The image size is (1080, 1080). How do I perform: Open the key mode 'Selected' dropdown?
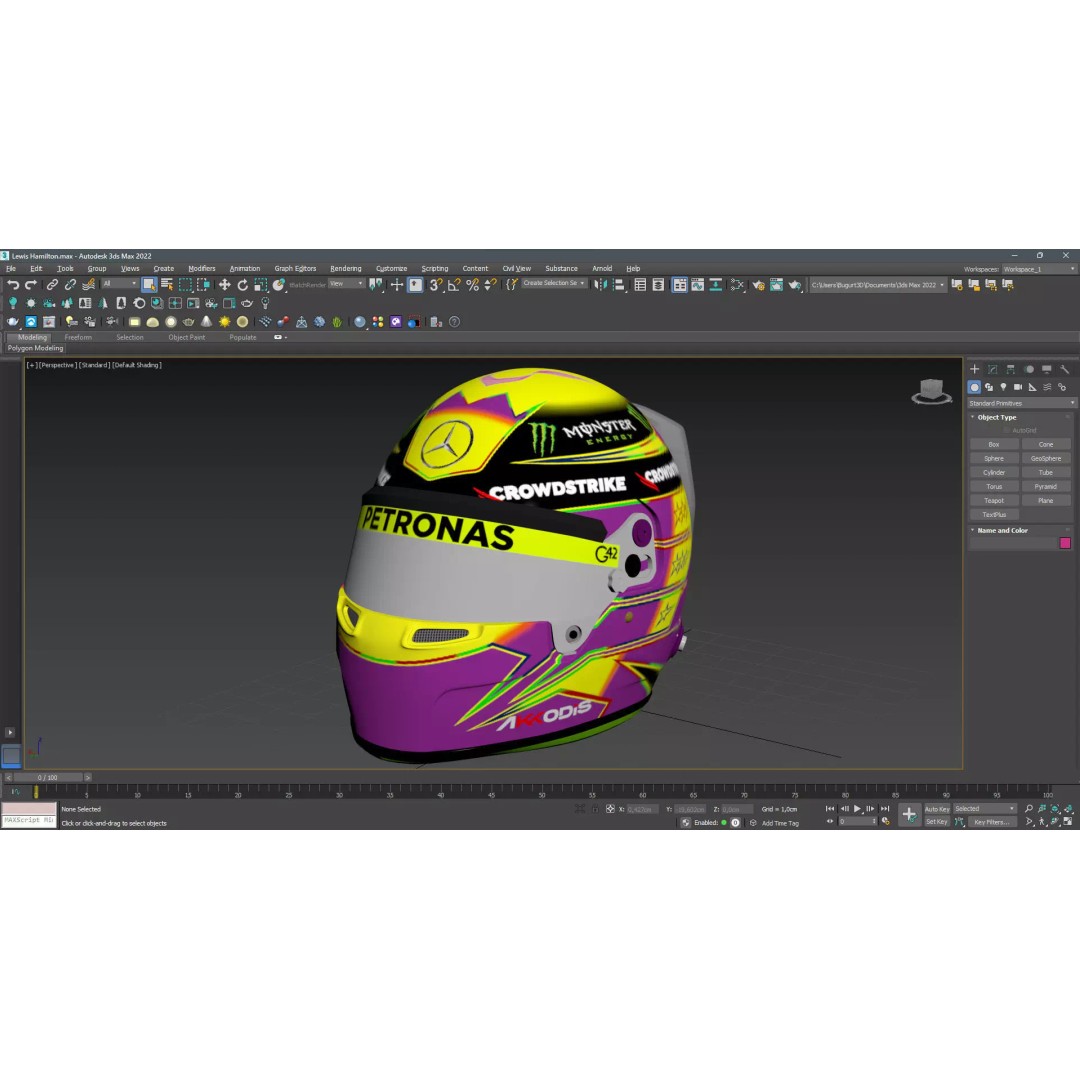[984, 809]
